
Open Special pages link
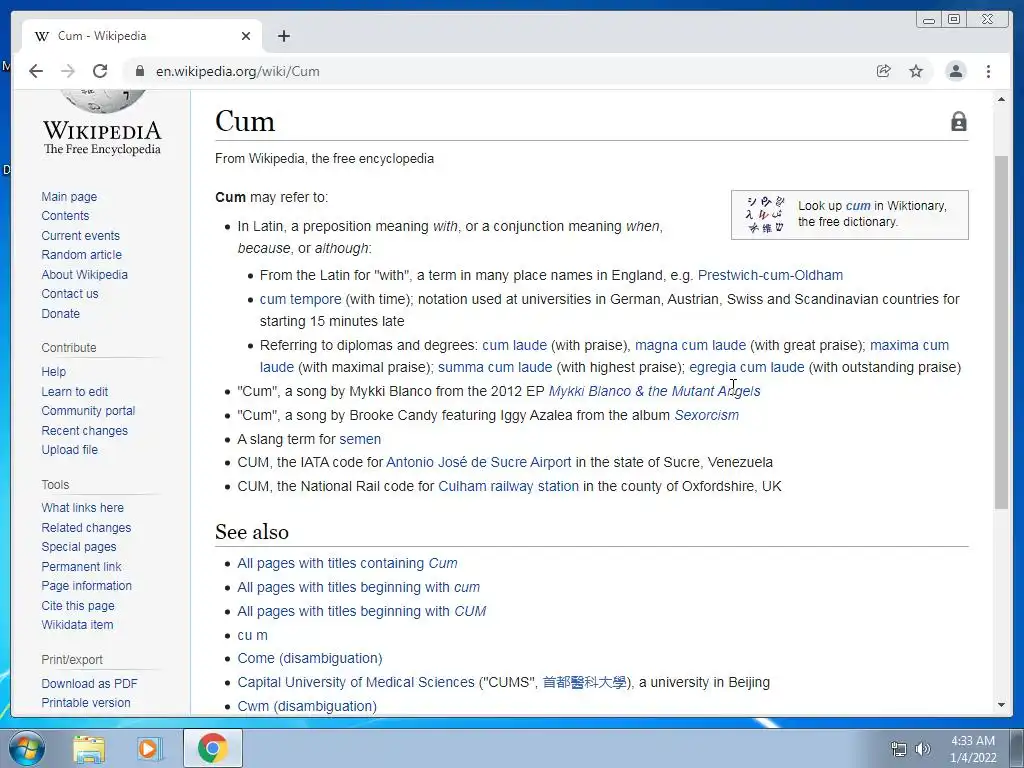tap(78, 547)
